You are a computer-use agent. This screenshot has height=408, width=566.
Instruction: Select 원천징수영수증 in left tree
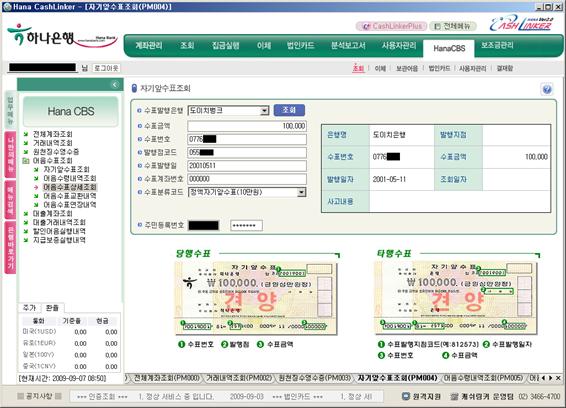[x=56, y=152]
